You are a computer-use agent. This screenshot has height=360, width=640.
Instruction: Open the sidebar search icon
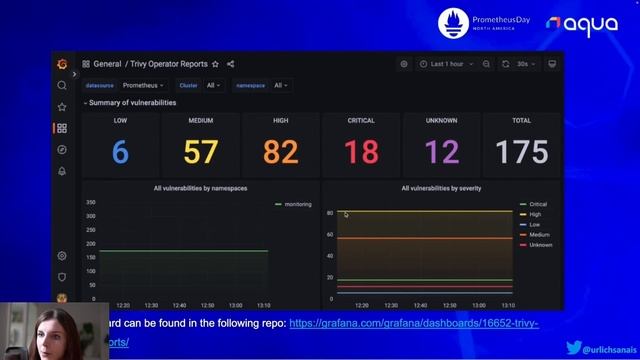(x=62, y=85)
